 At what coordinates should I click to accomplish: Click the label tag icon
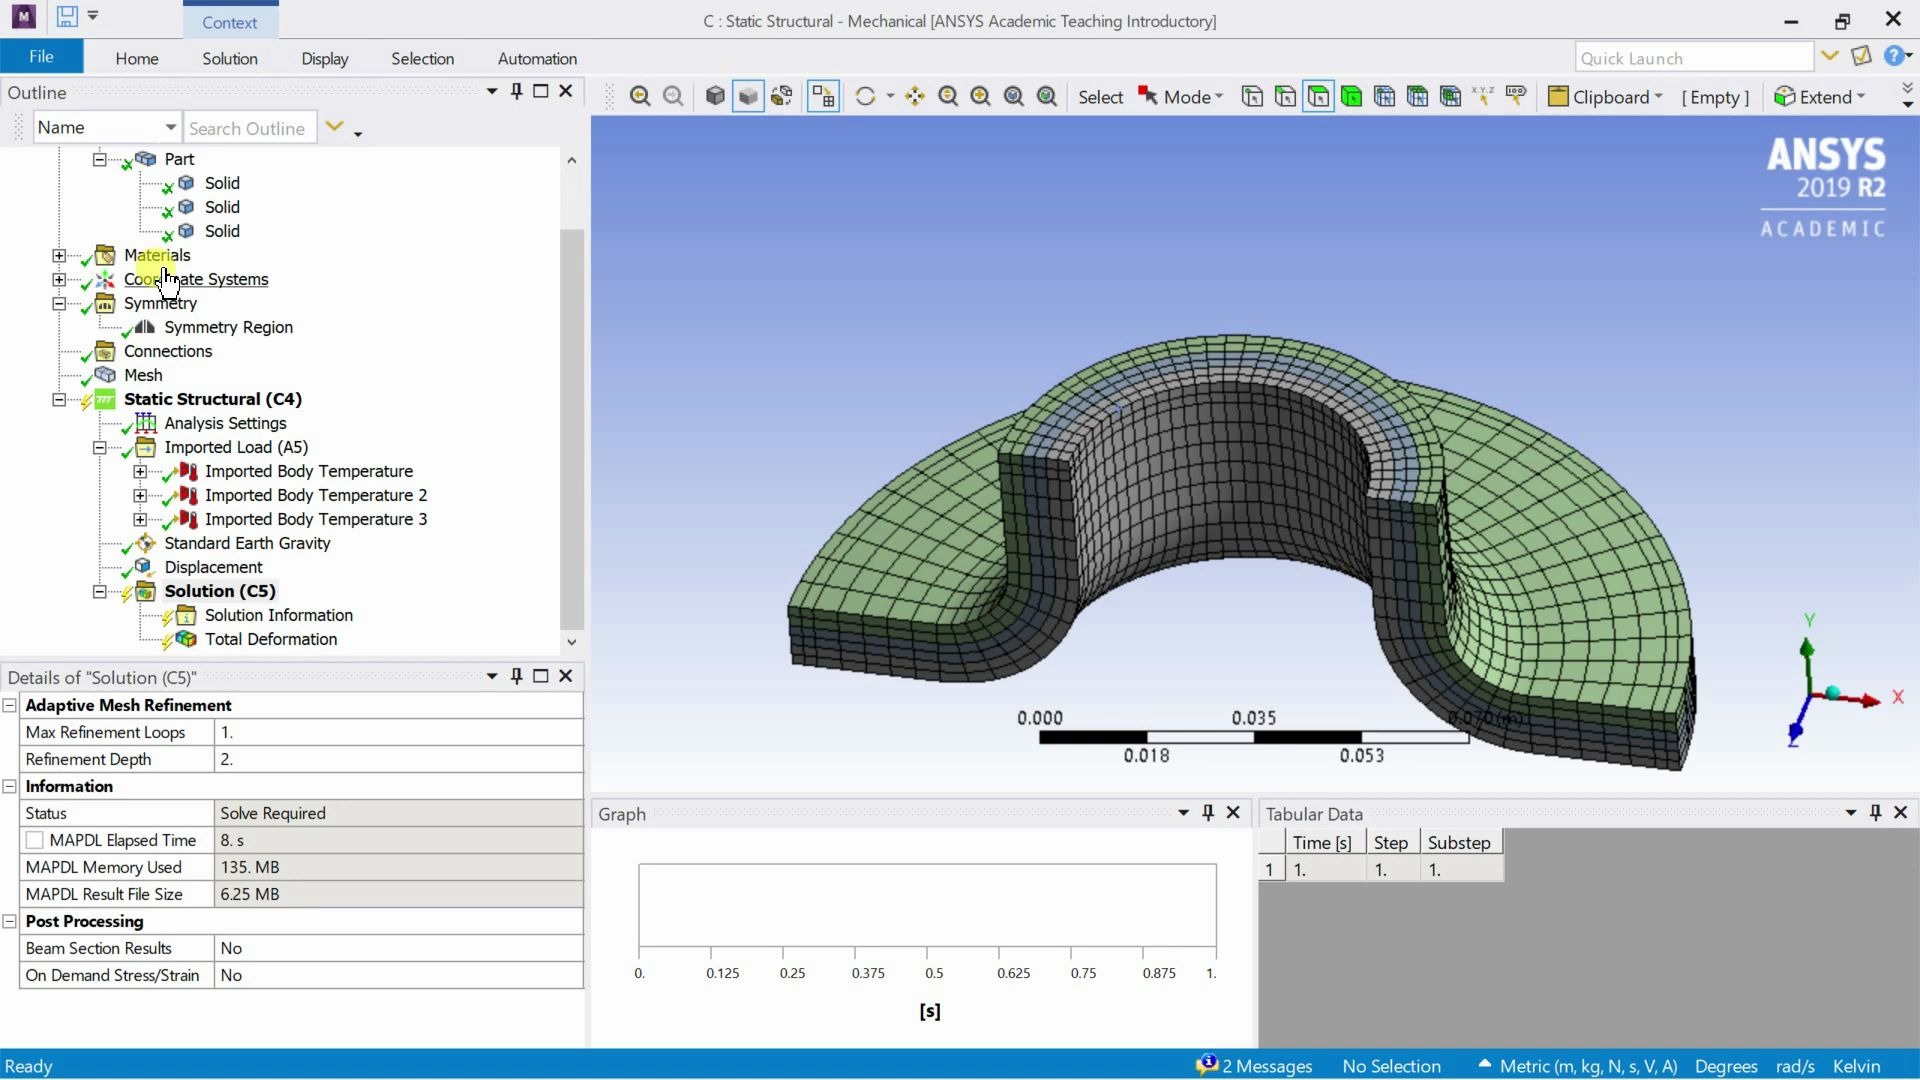click(x=1516, y=96)
